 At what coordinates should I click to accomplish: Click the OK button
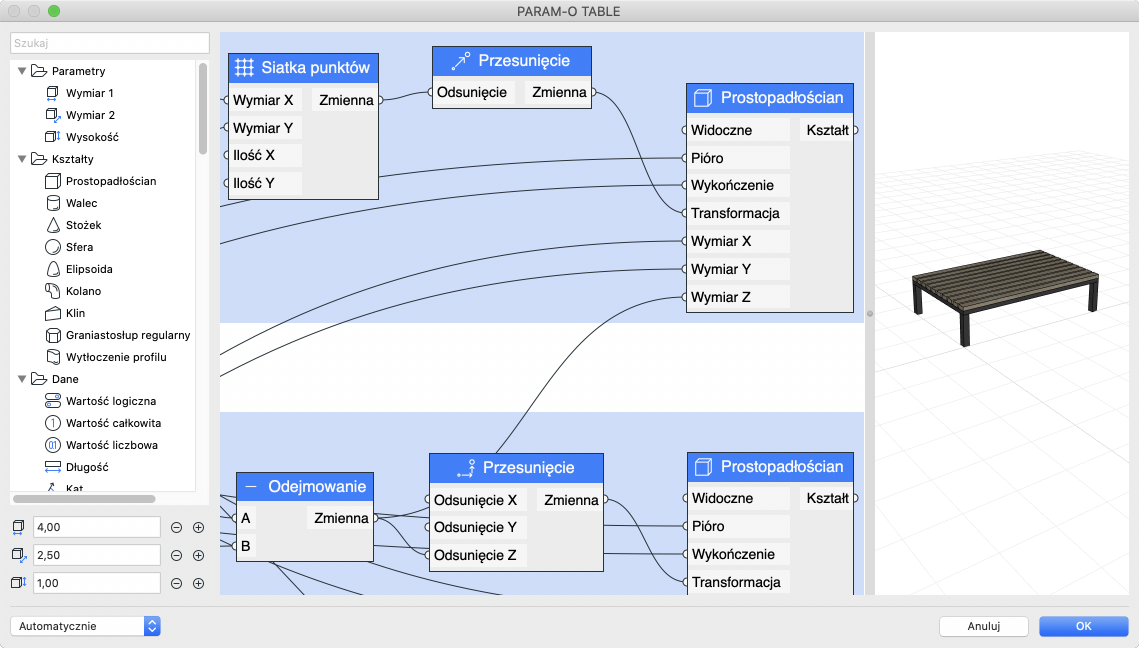(x=1084, y=626)
